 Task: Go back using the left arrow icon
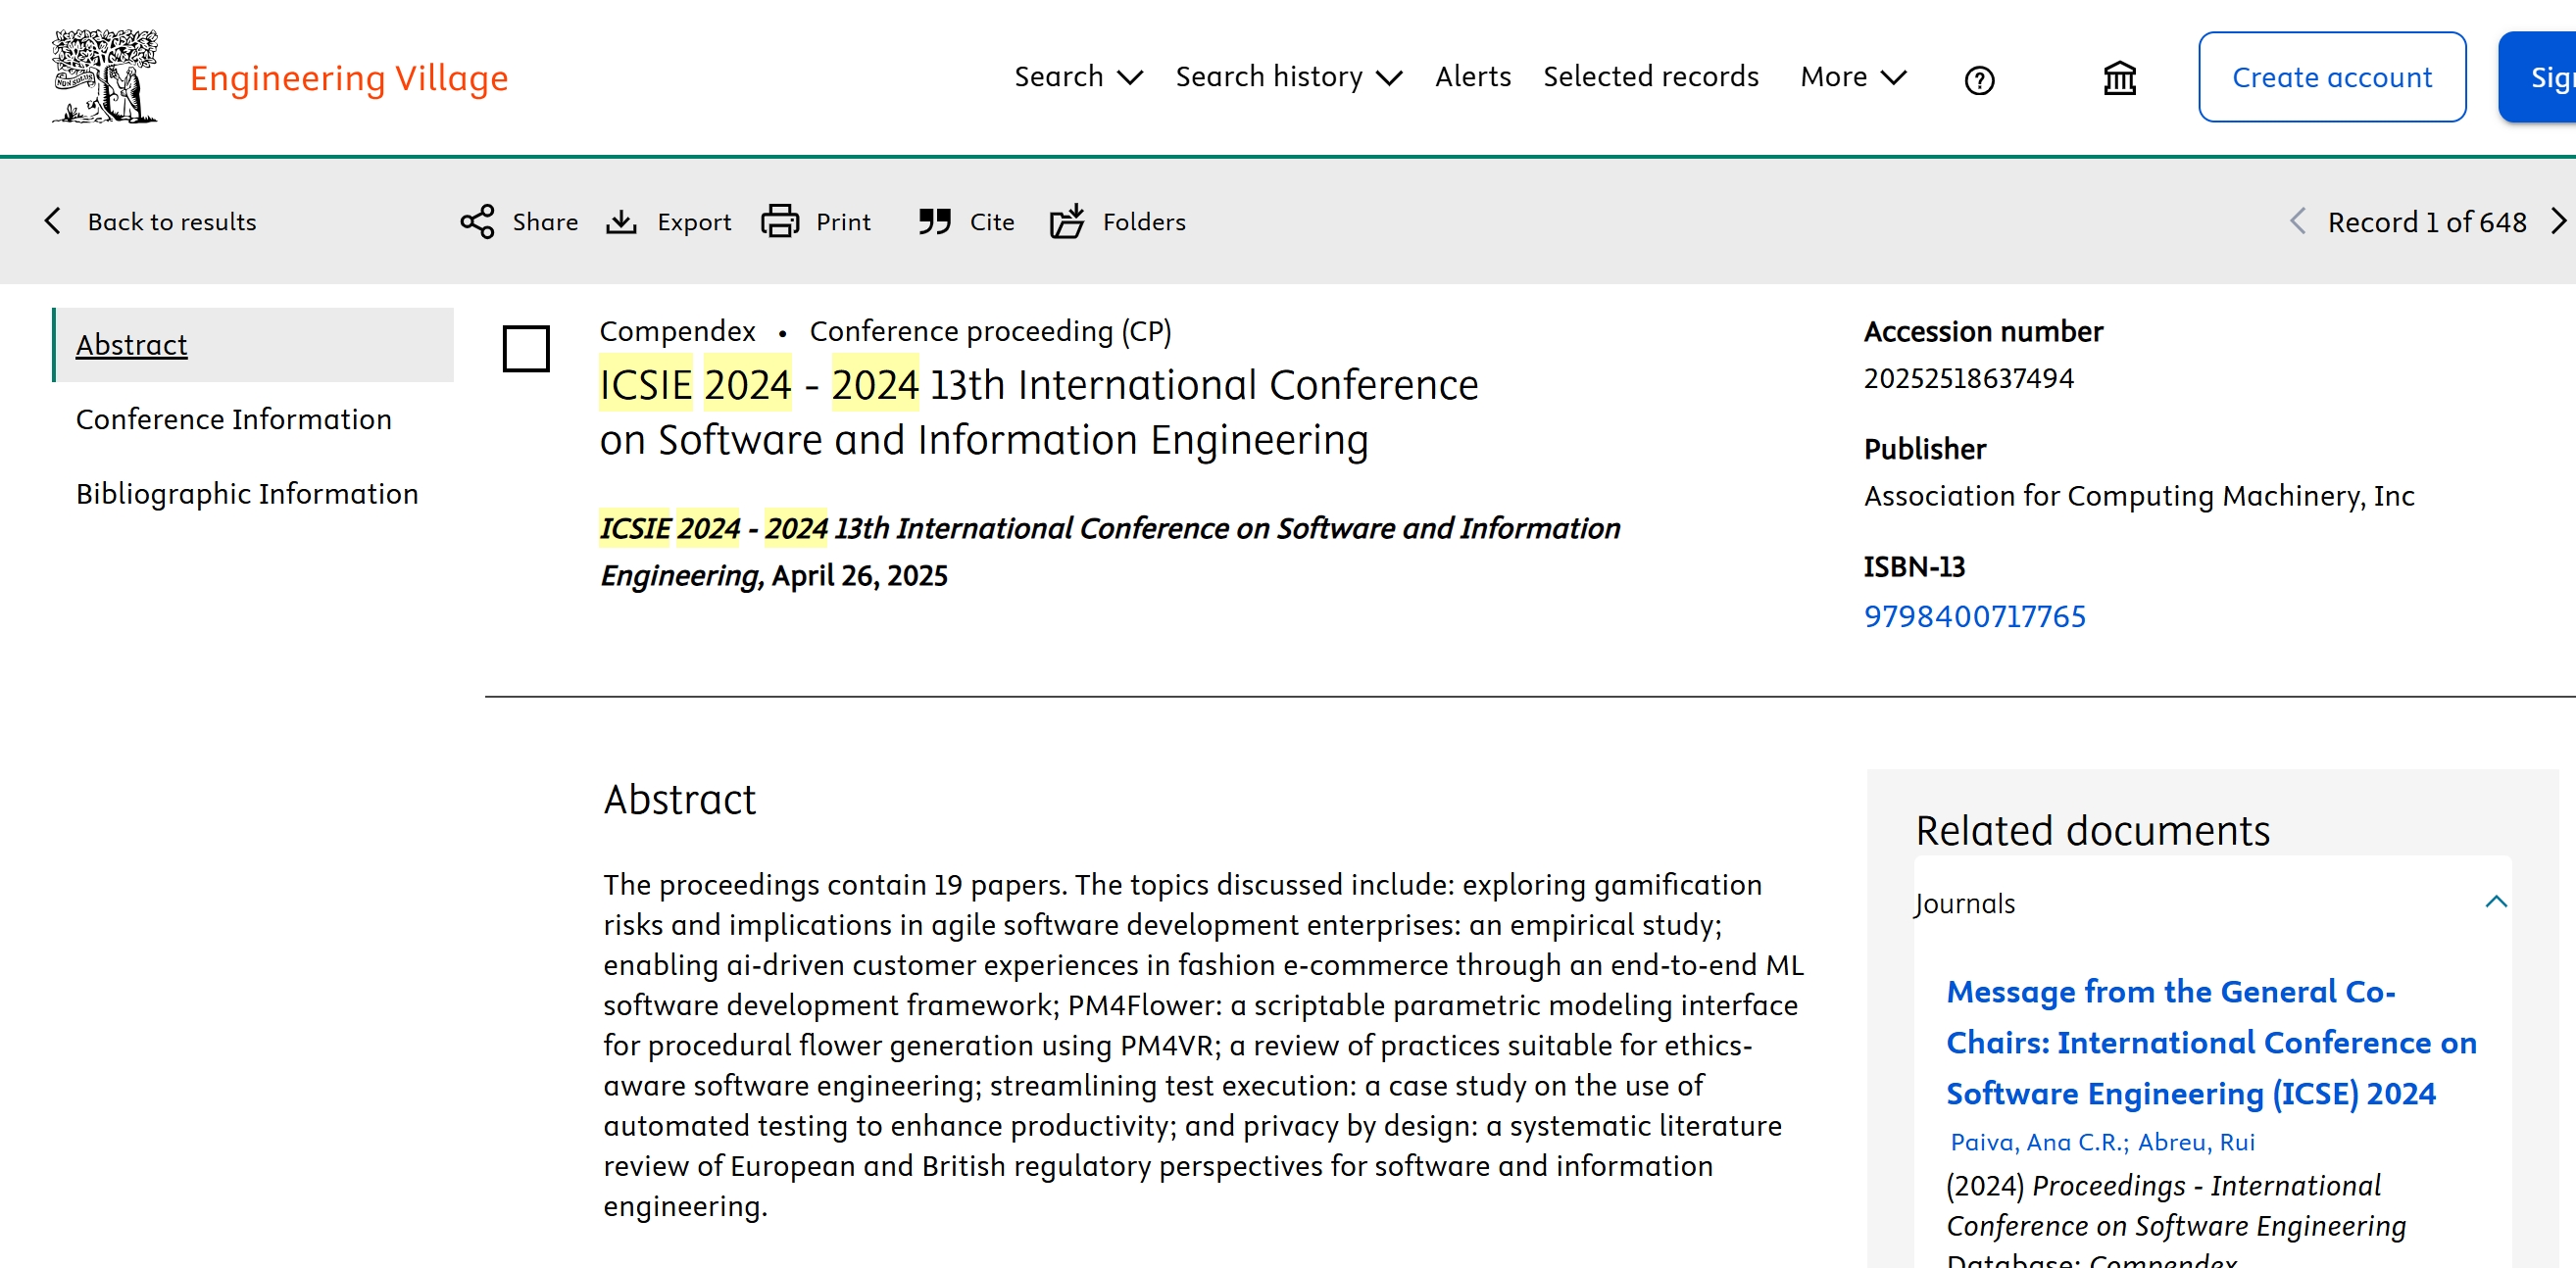tap(53, 221)
